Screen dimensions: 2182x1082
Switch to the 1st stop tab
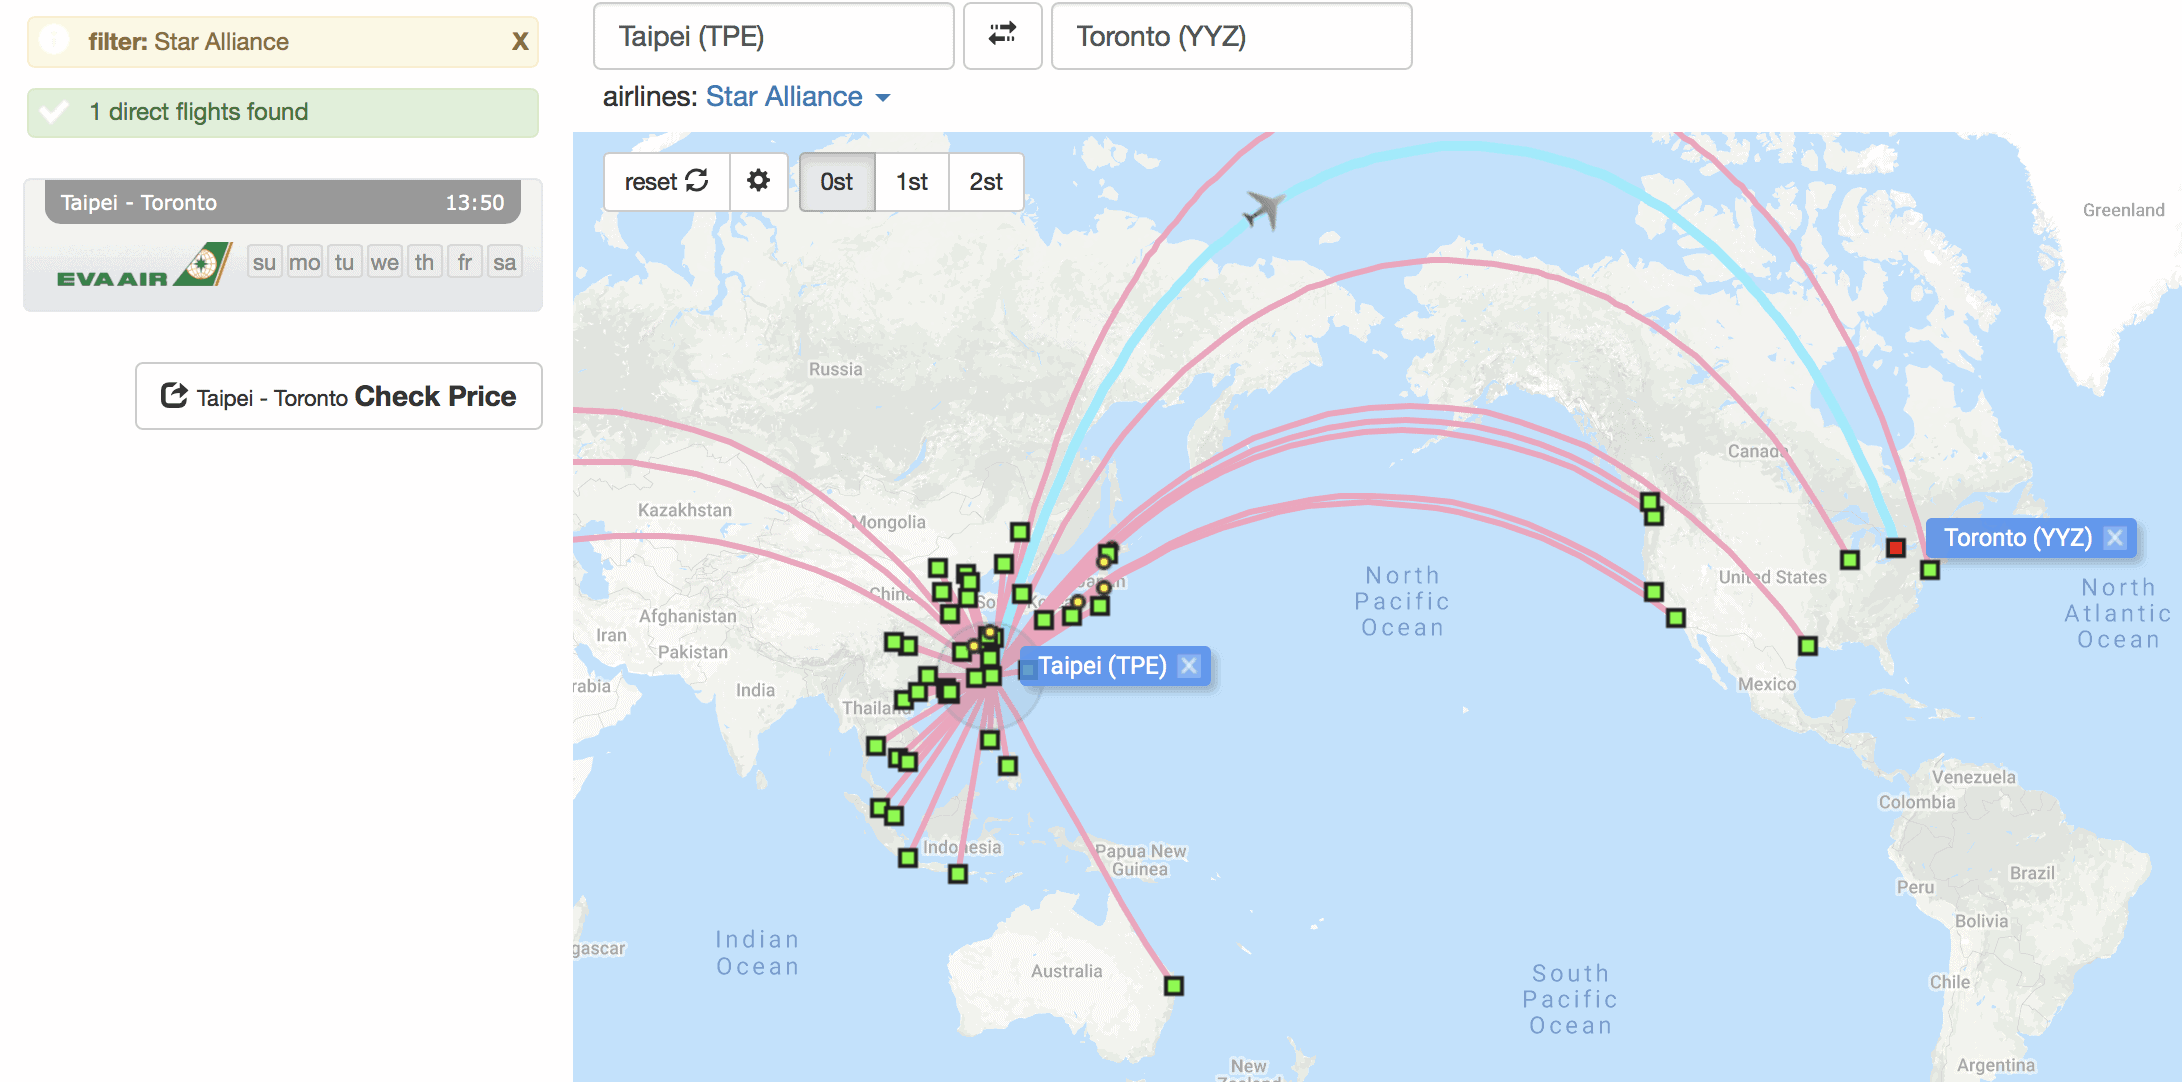pyautogui.click(x=911, y=182)
